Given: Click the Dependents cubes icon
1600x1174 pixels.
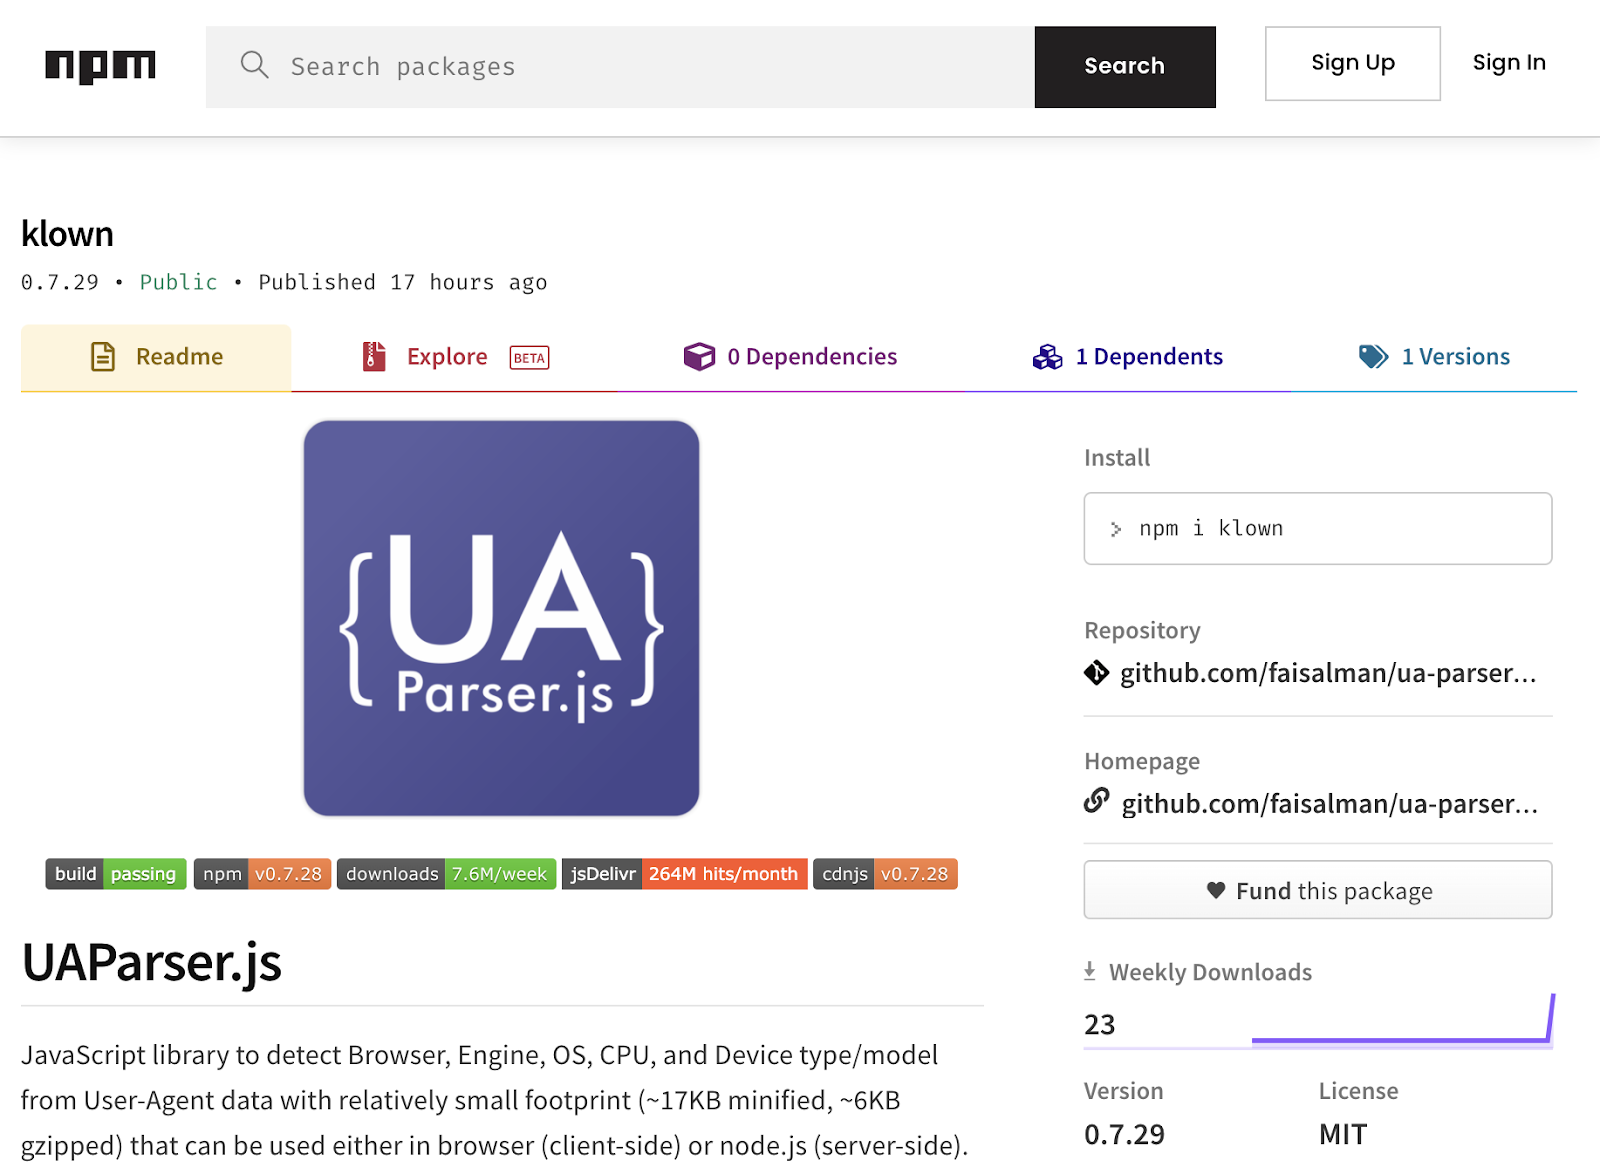Looking at the screenshot, I should click(x=1047, y=357).
